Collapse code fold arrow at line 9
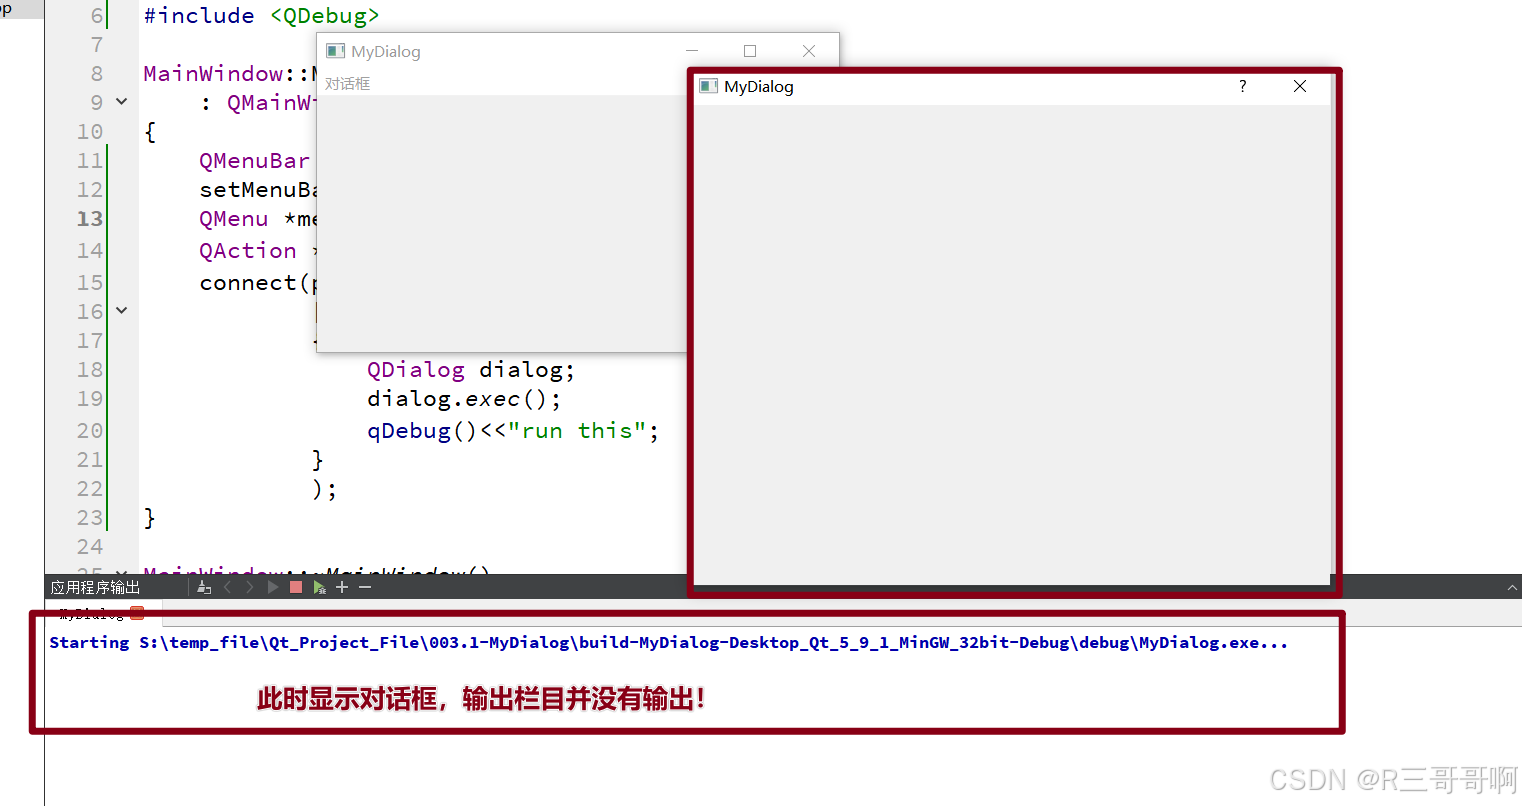This screenshot has height=806, width=1522. tap(121, 102)
